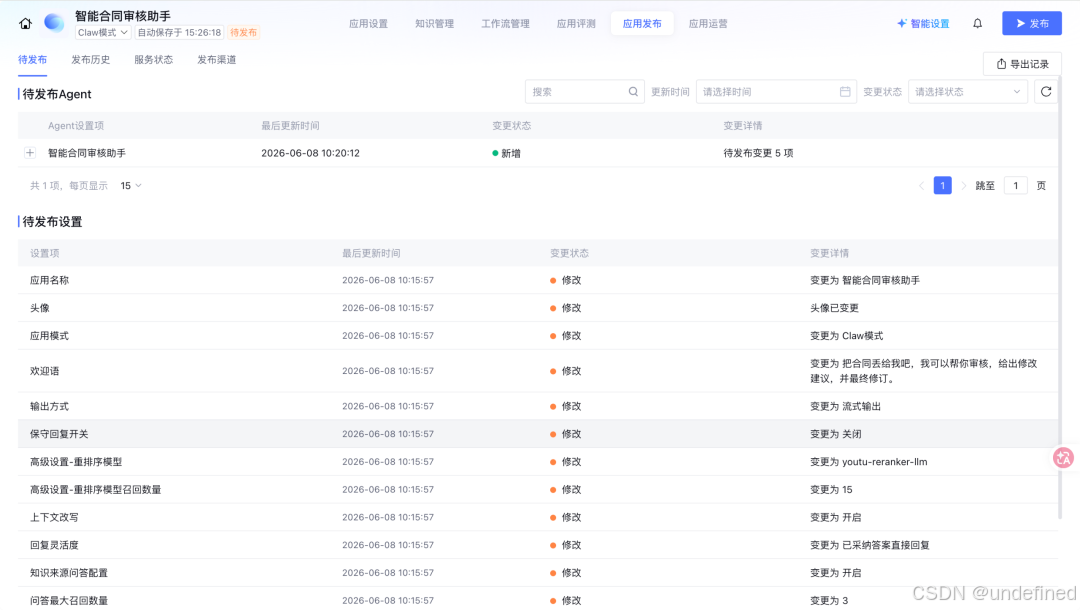Image resolution: width=1080 pixels, height=610 pixels.
Task: Click the search magnifier icon
Action: [x=633, y=92]
